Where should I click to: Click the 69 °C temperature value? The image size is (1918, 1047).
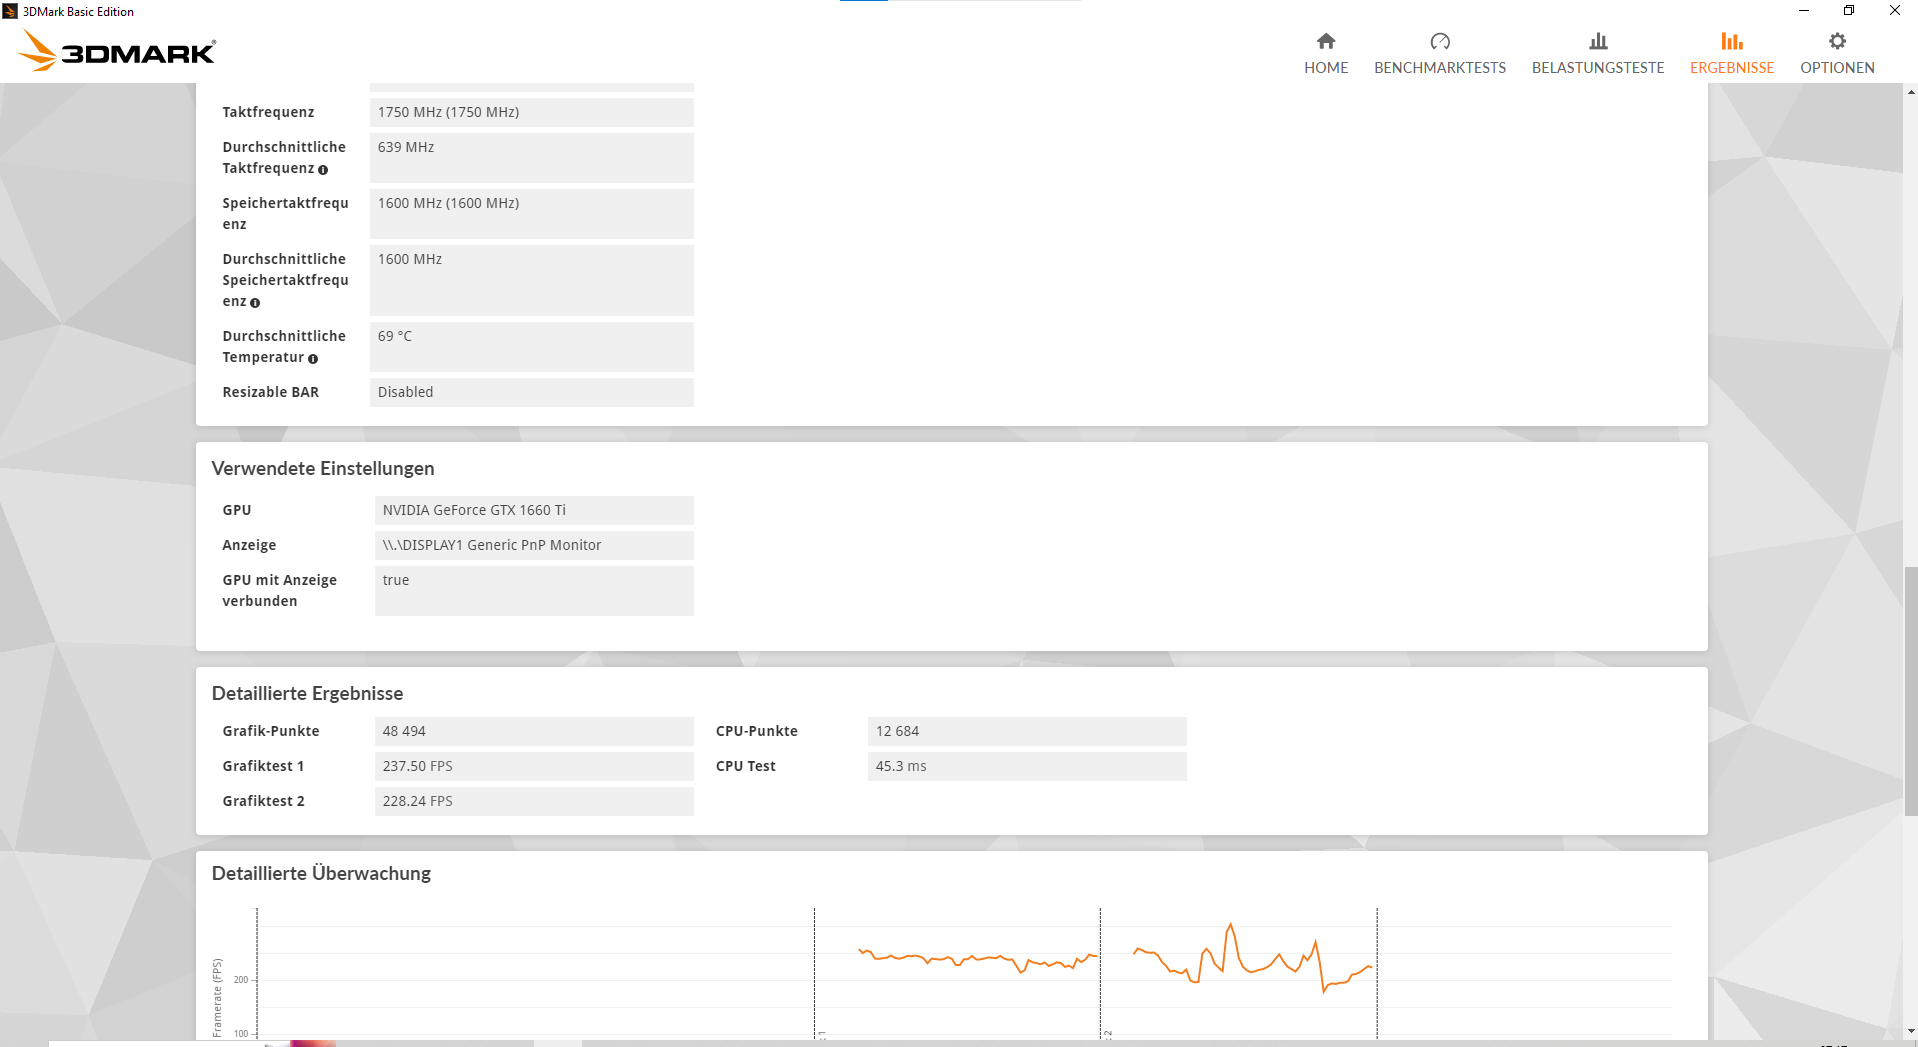pyautogui.click(x=532, y=347)
